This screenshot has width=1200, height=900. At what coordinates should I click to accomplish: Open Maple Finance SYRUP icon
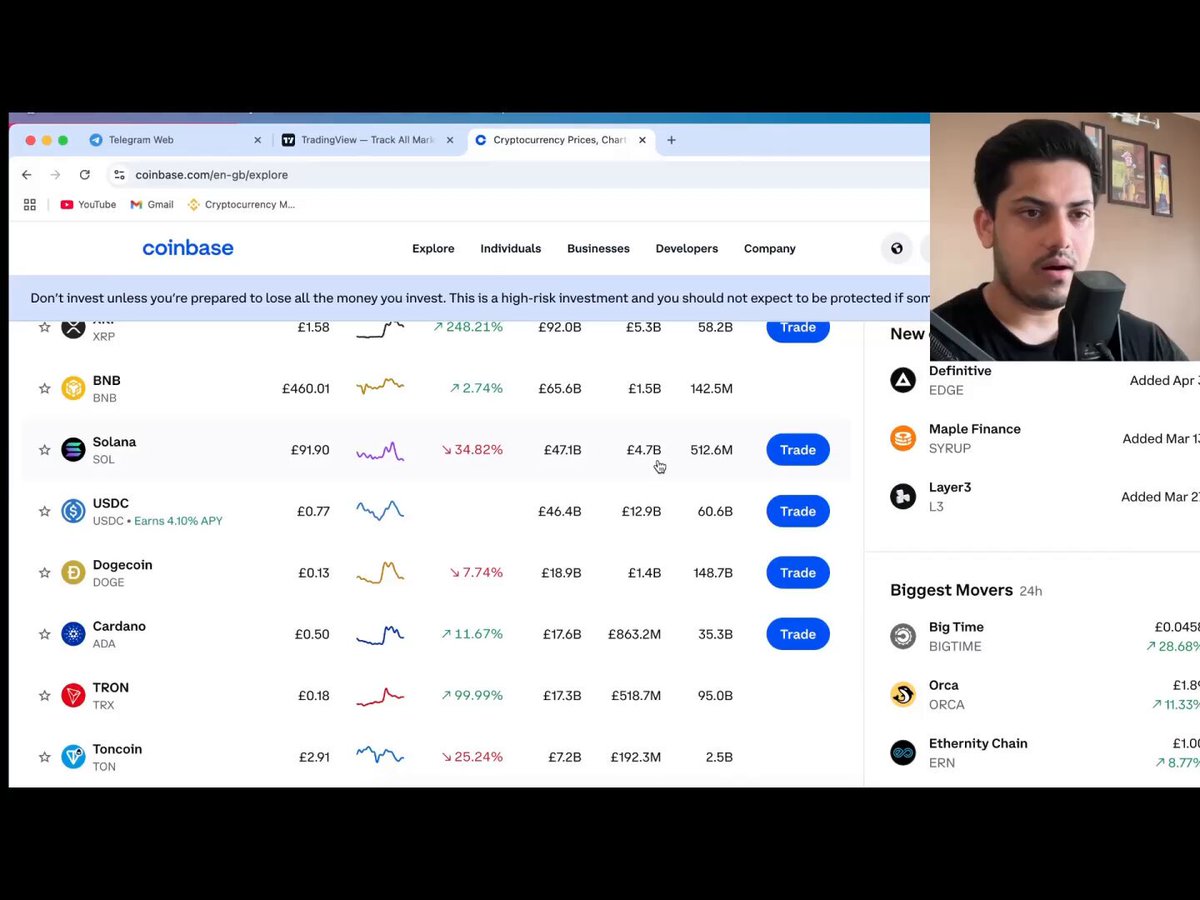[903, 438]
